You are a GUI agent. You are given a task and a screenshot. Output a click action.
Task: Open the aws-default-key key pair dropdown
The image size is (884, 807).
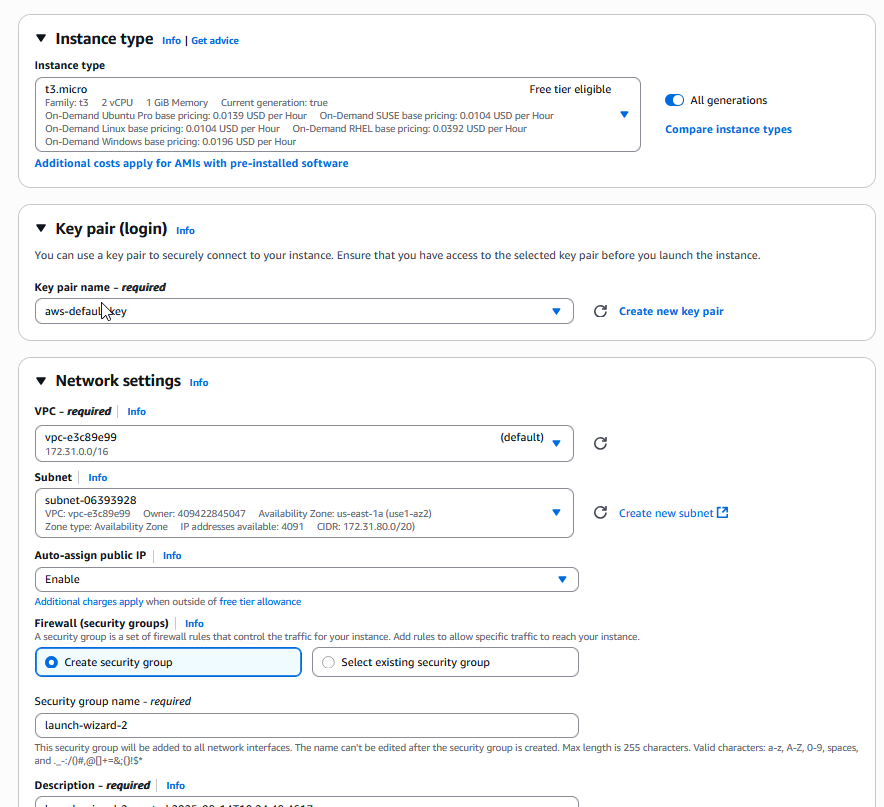click(304, 311)
